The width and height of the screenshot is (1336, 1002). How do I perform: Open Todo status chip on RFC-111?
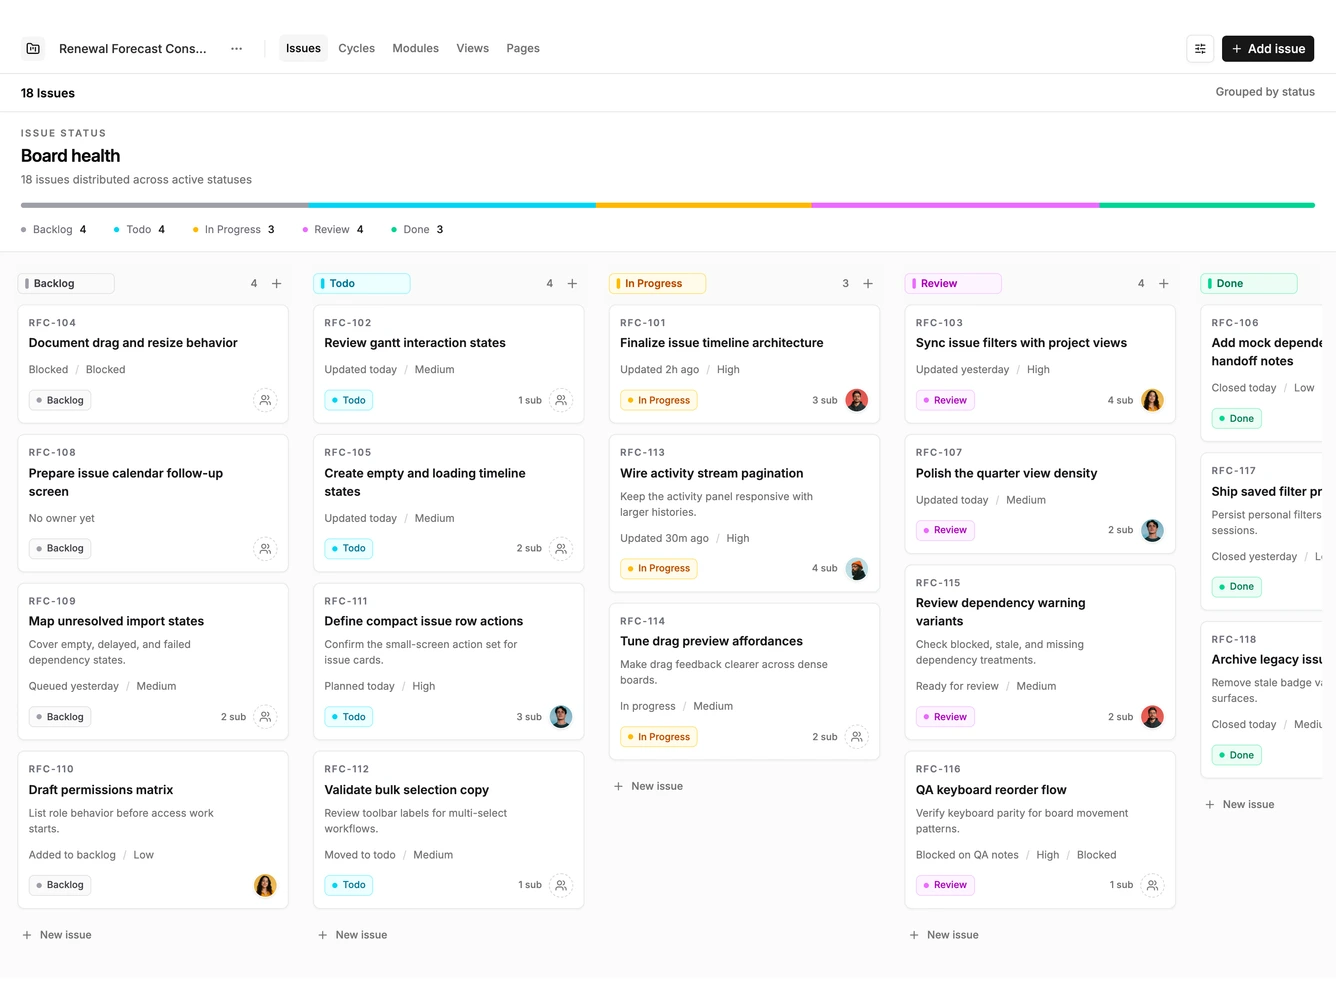pyautogui.click(x=349, y=717)
